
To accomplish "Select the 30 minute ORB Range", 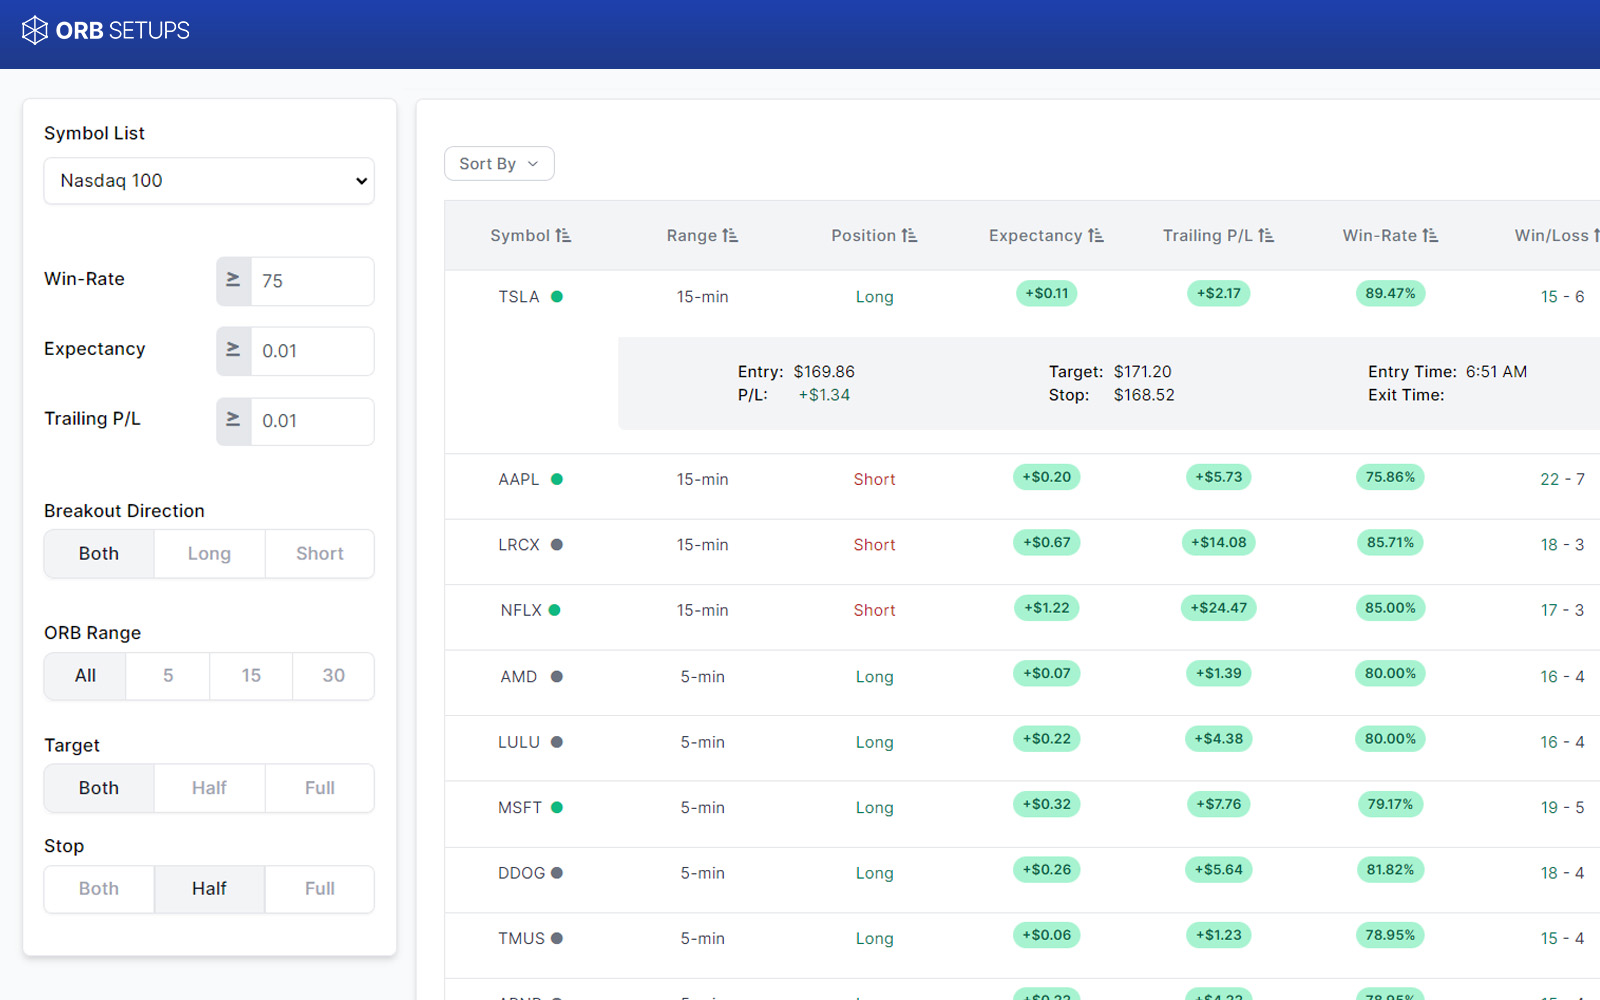I will tap(334, 676).
